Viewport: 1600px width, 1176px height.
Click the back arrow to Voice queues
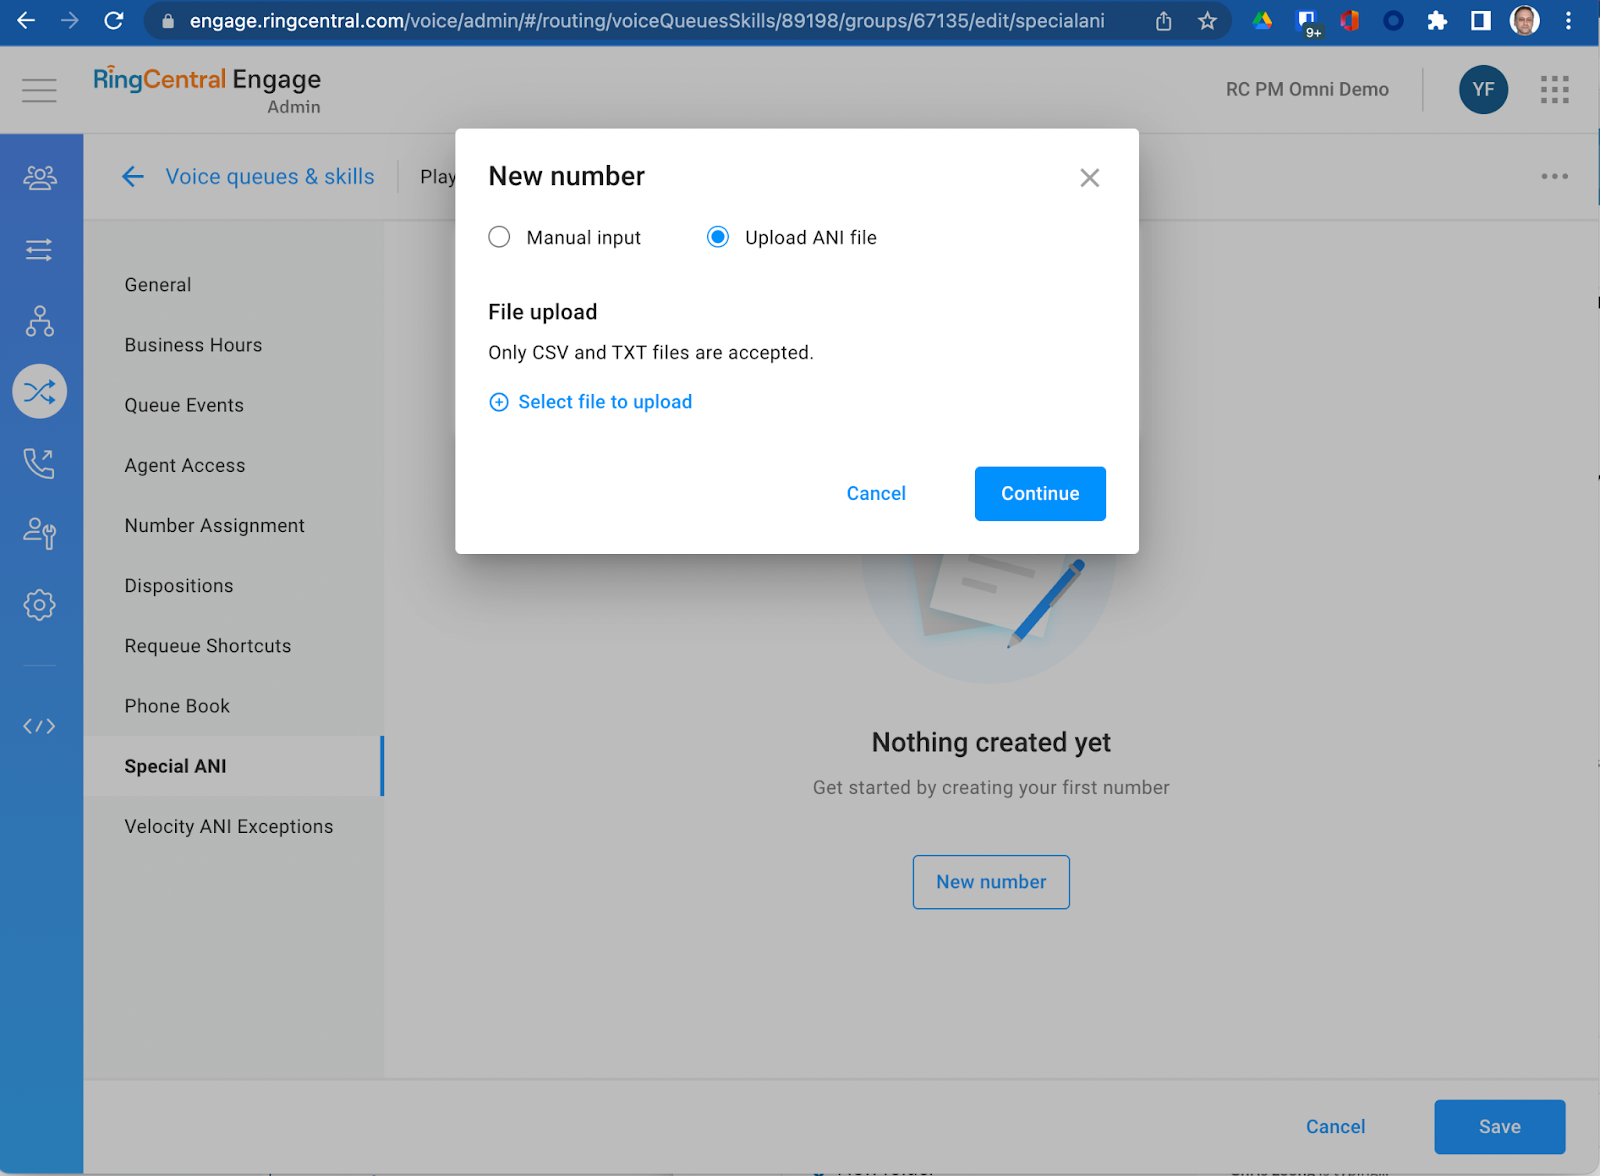tap(133, 177)
